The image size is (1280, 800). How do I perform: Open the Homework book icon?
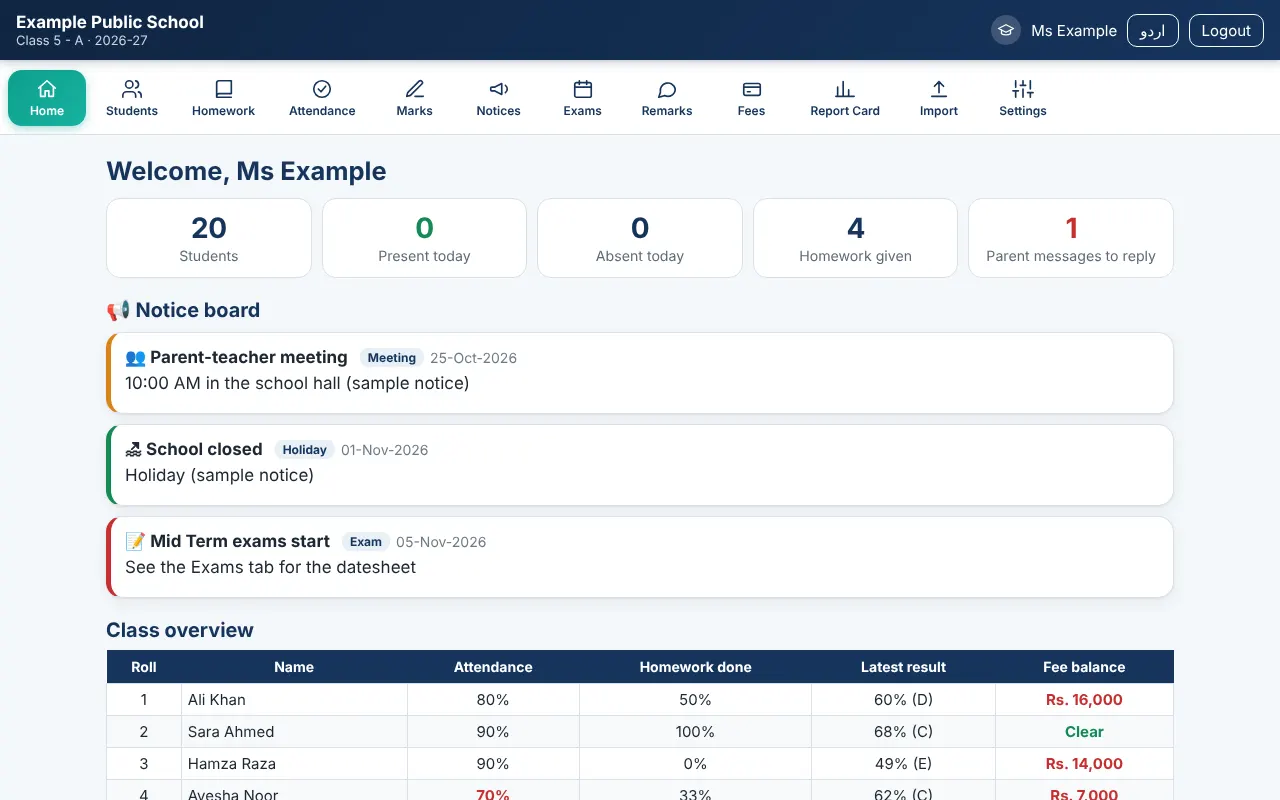point(223,89)
